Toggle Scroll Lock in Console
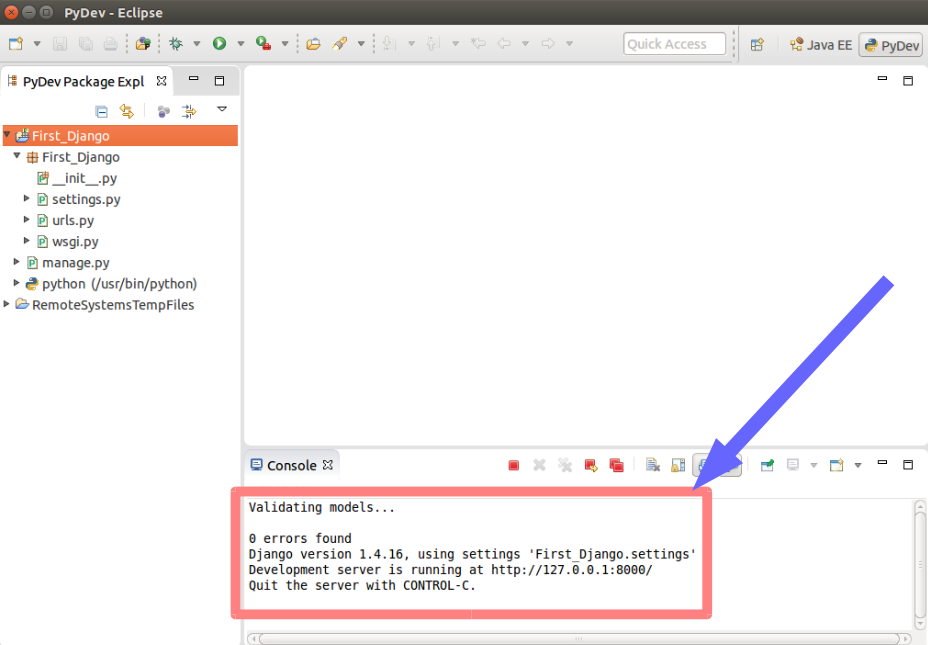 click(678, 466)
